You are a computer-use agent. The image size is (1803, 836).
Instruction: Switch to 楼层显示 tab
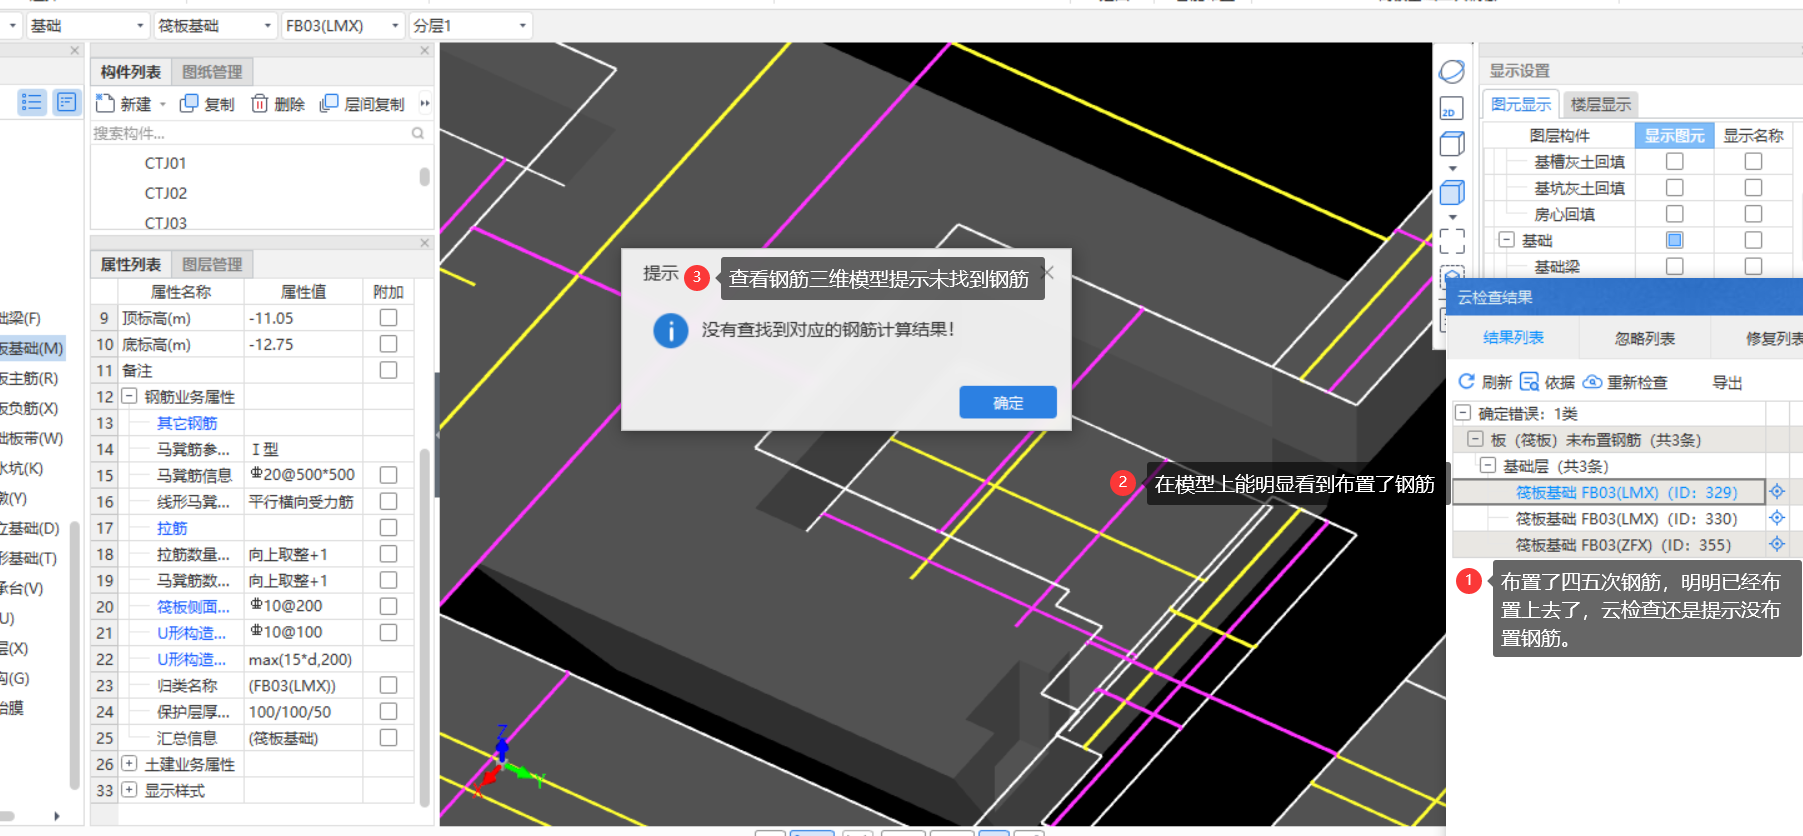coord(1600,104)
